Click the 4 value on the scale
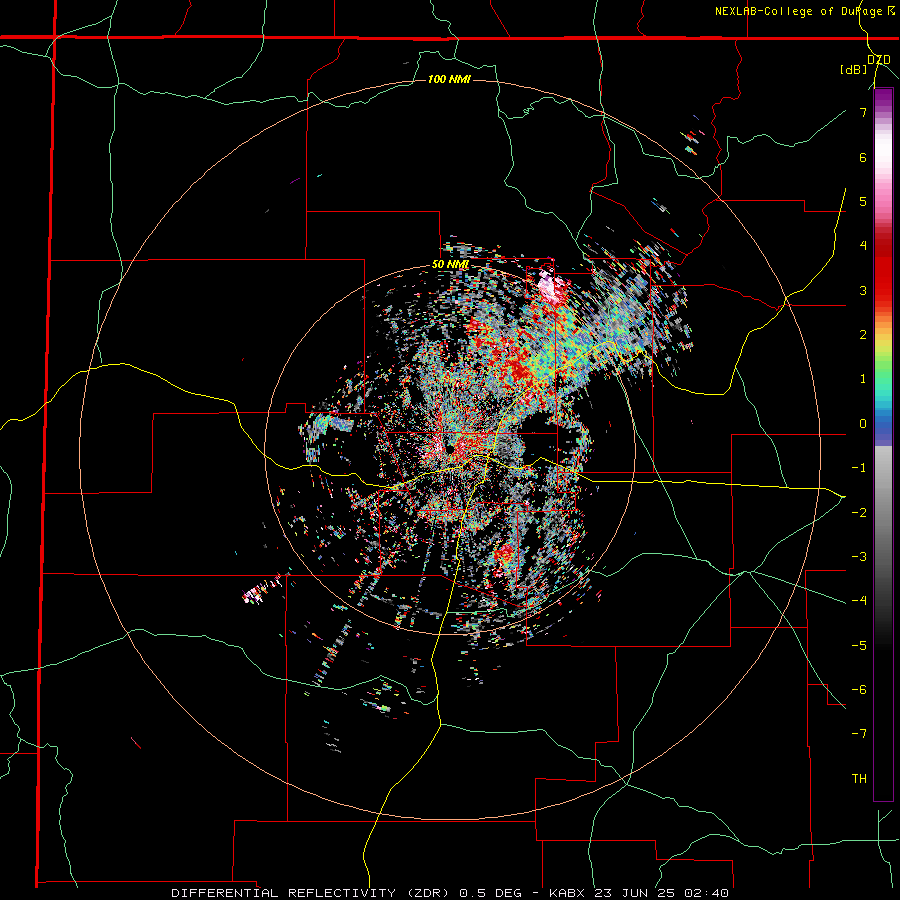Viewport: 900px width, 900px height. [863, 246]
